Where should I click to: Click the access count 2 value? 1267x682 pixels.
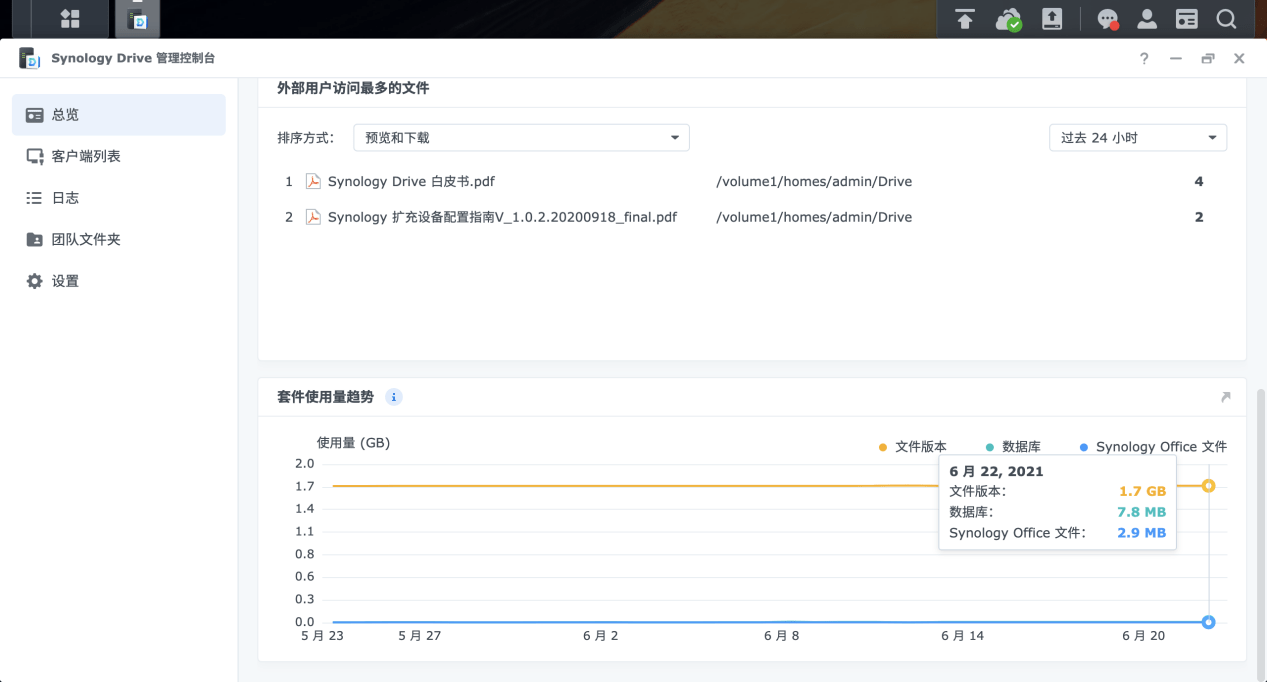[x=1199, y=217]
